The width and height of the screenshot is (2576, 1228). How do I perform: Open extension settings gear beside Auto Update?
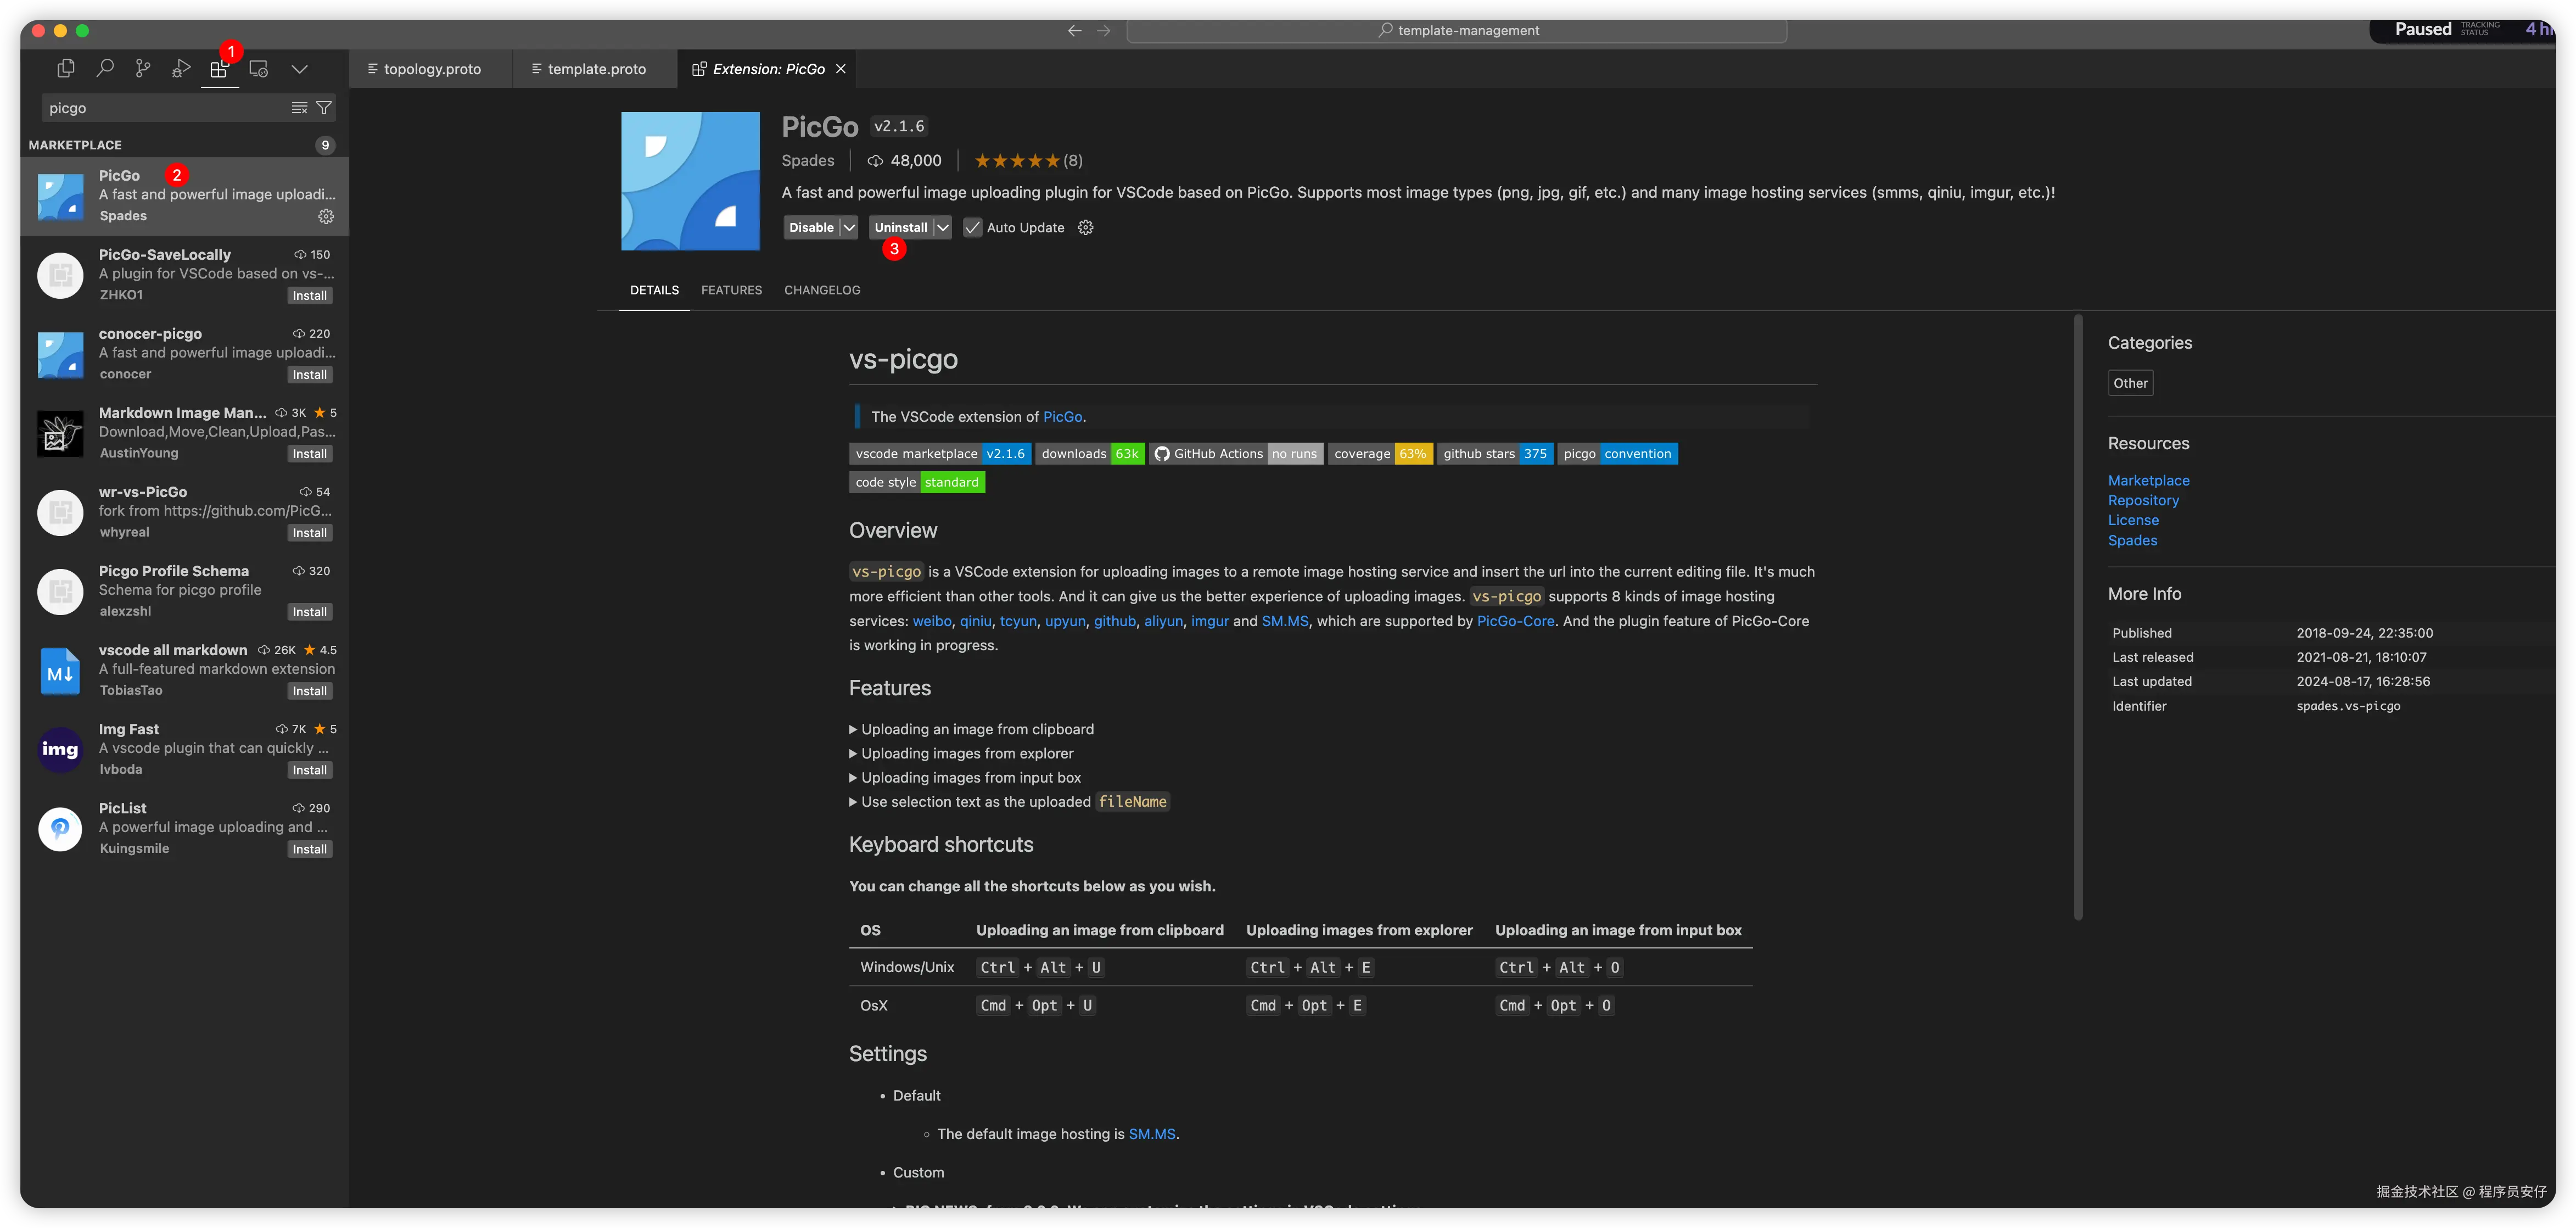(1086, 228)
